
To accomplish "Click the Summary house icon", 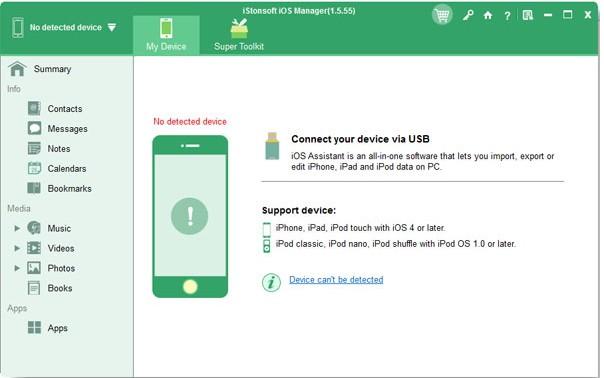I will pos(17,69).
